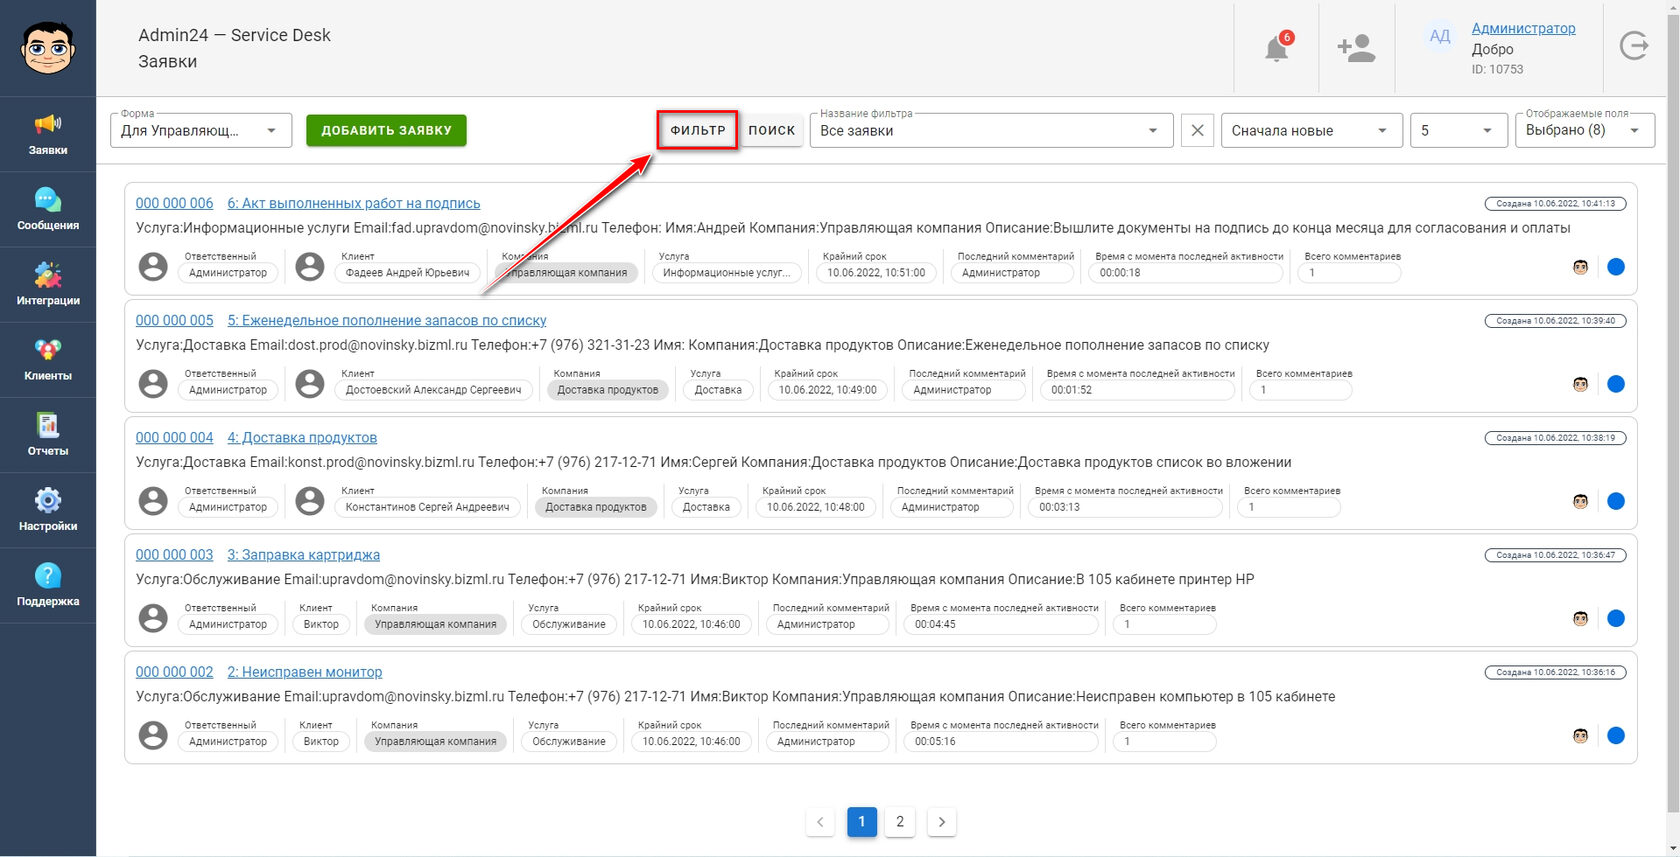Screen dimensions: 1680x857
Task: Open ticket link 000 000 004
Action: 174,437
